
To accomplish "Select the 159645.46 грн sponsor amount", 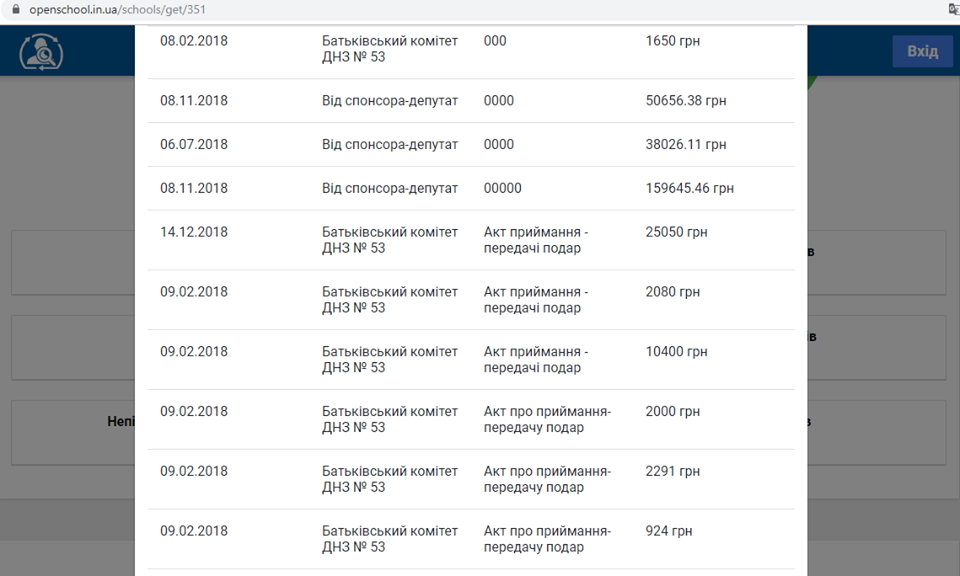I will point(690,189).
